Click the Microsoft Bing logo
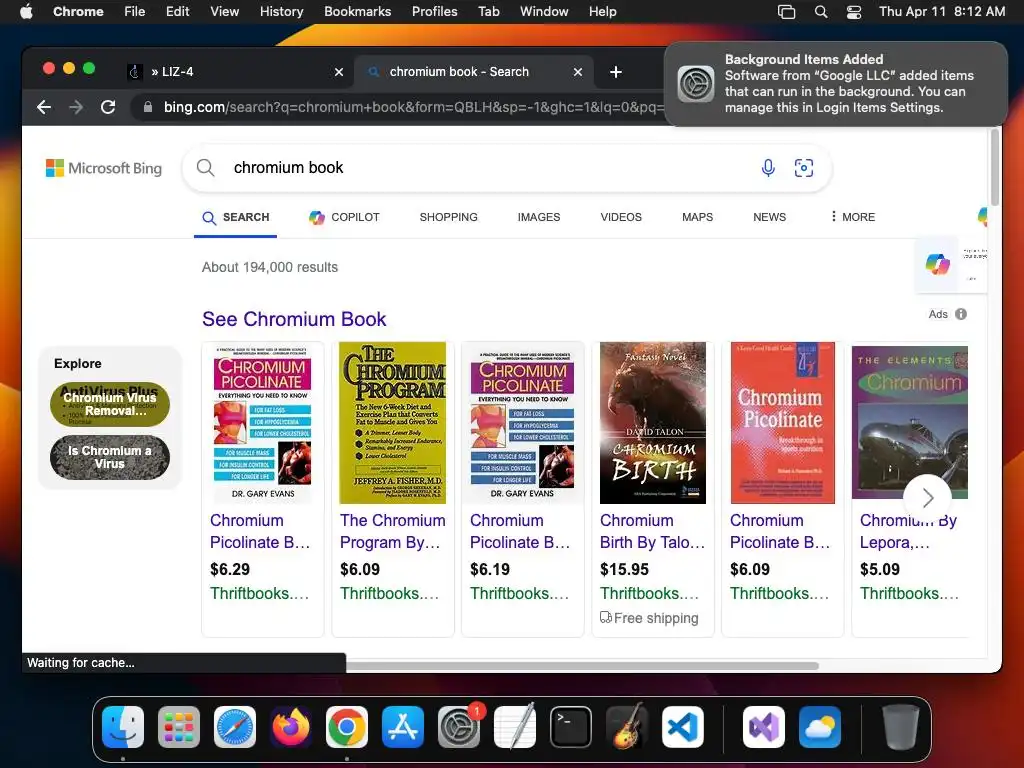Screen dimensions: 1024x768 (x=104, y=168)
